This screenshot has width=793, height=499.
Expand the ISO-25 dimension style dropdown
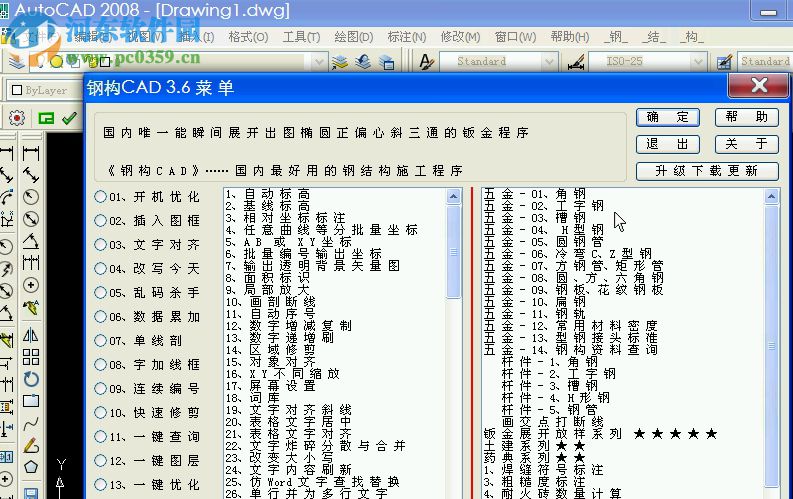click(x=698, y=62)
